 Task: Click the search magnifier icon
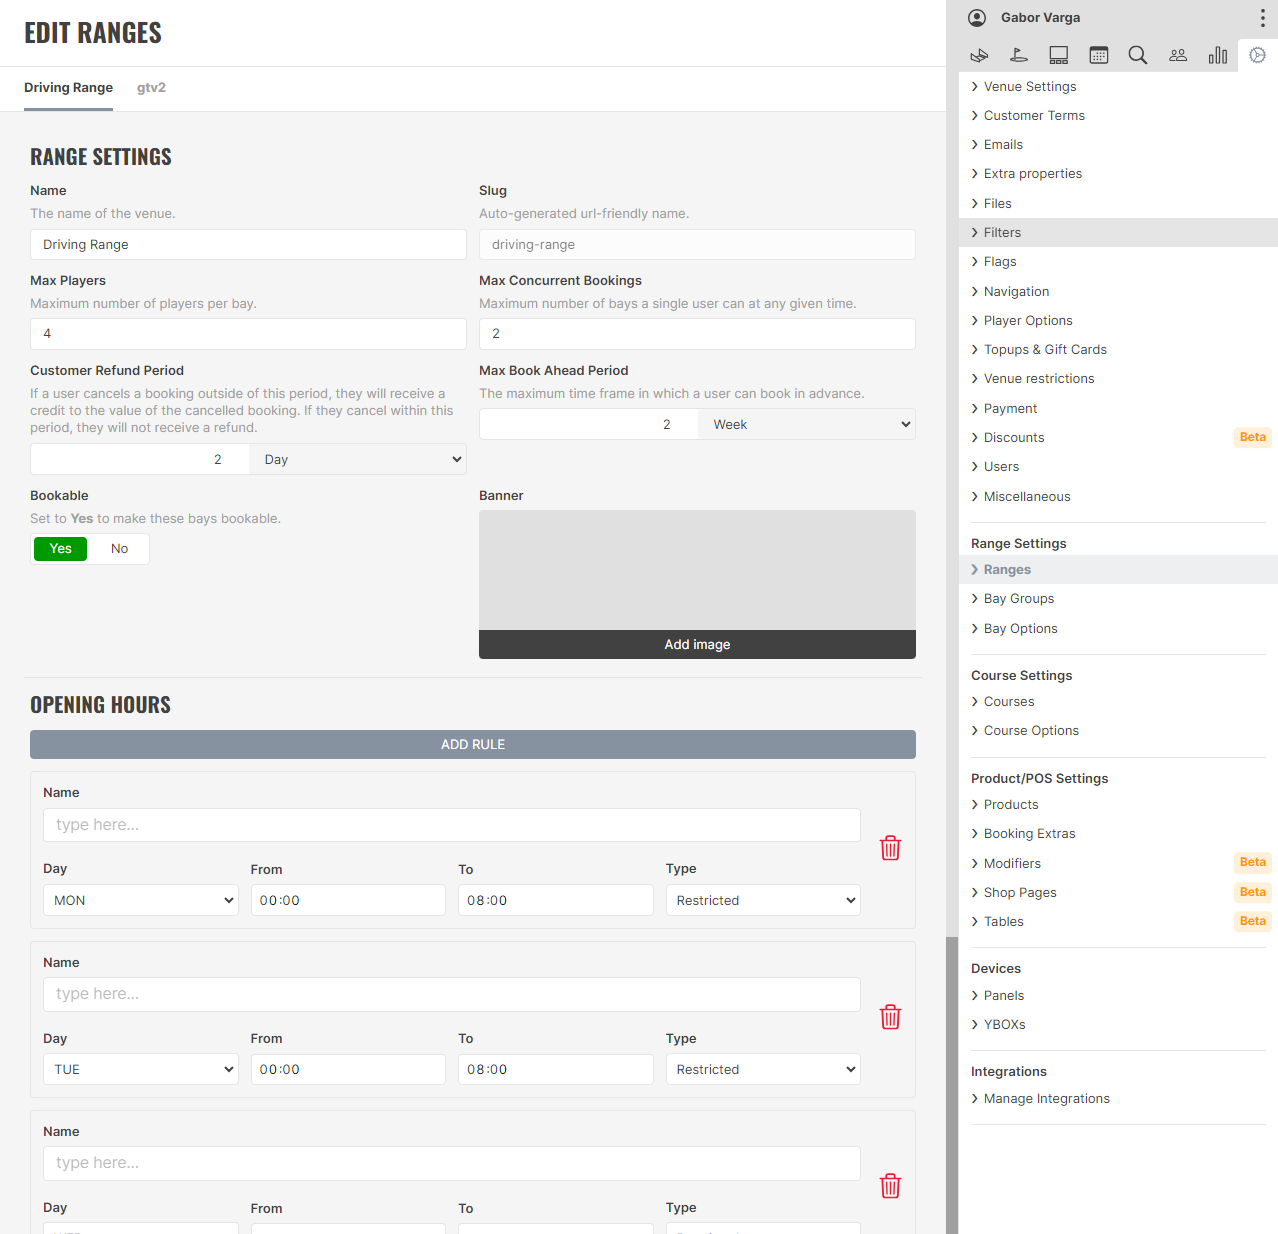pos(1138,56)
